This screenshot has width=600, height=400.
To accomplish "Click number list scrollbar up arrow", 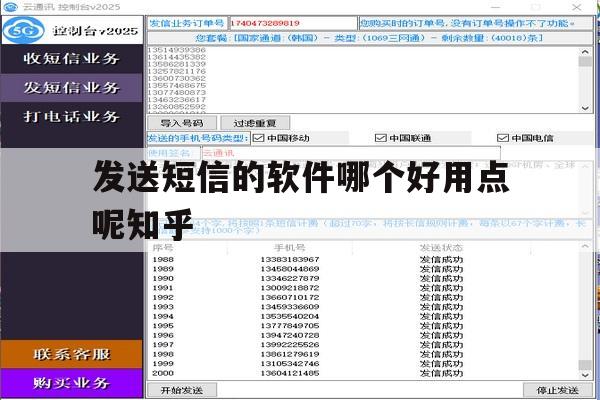I will click(585, 52).
